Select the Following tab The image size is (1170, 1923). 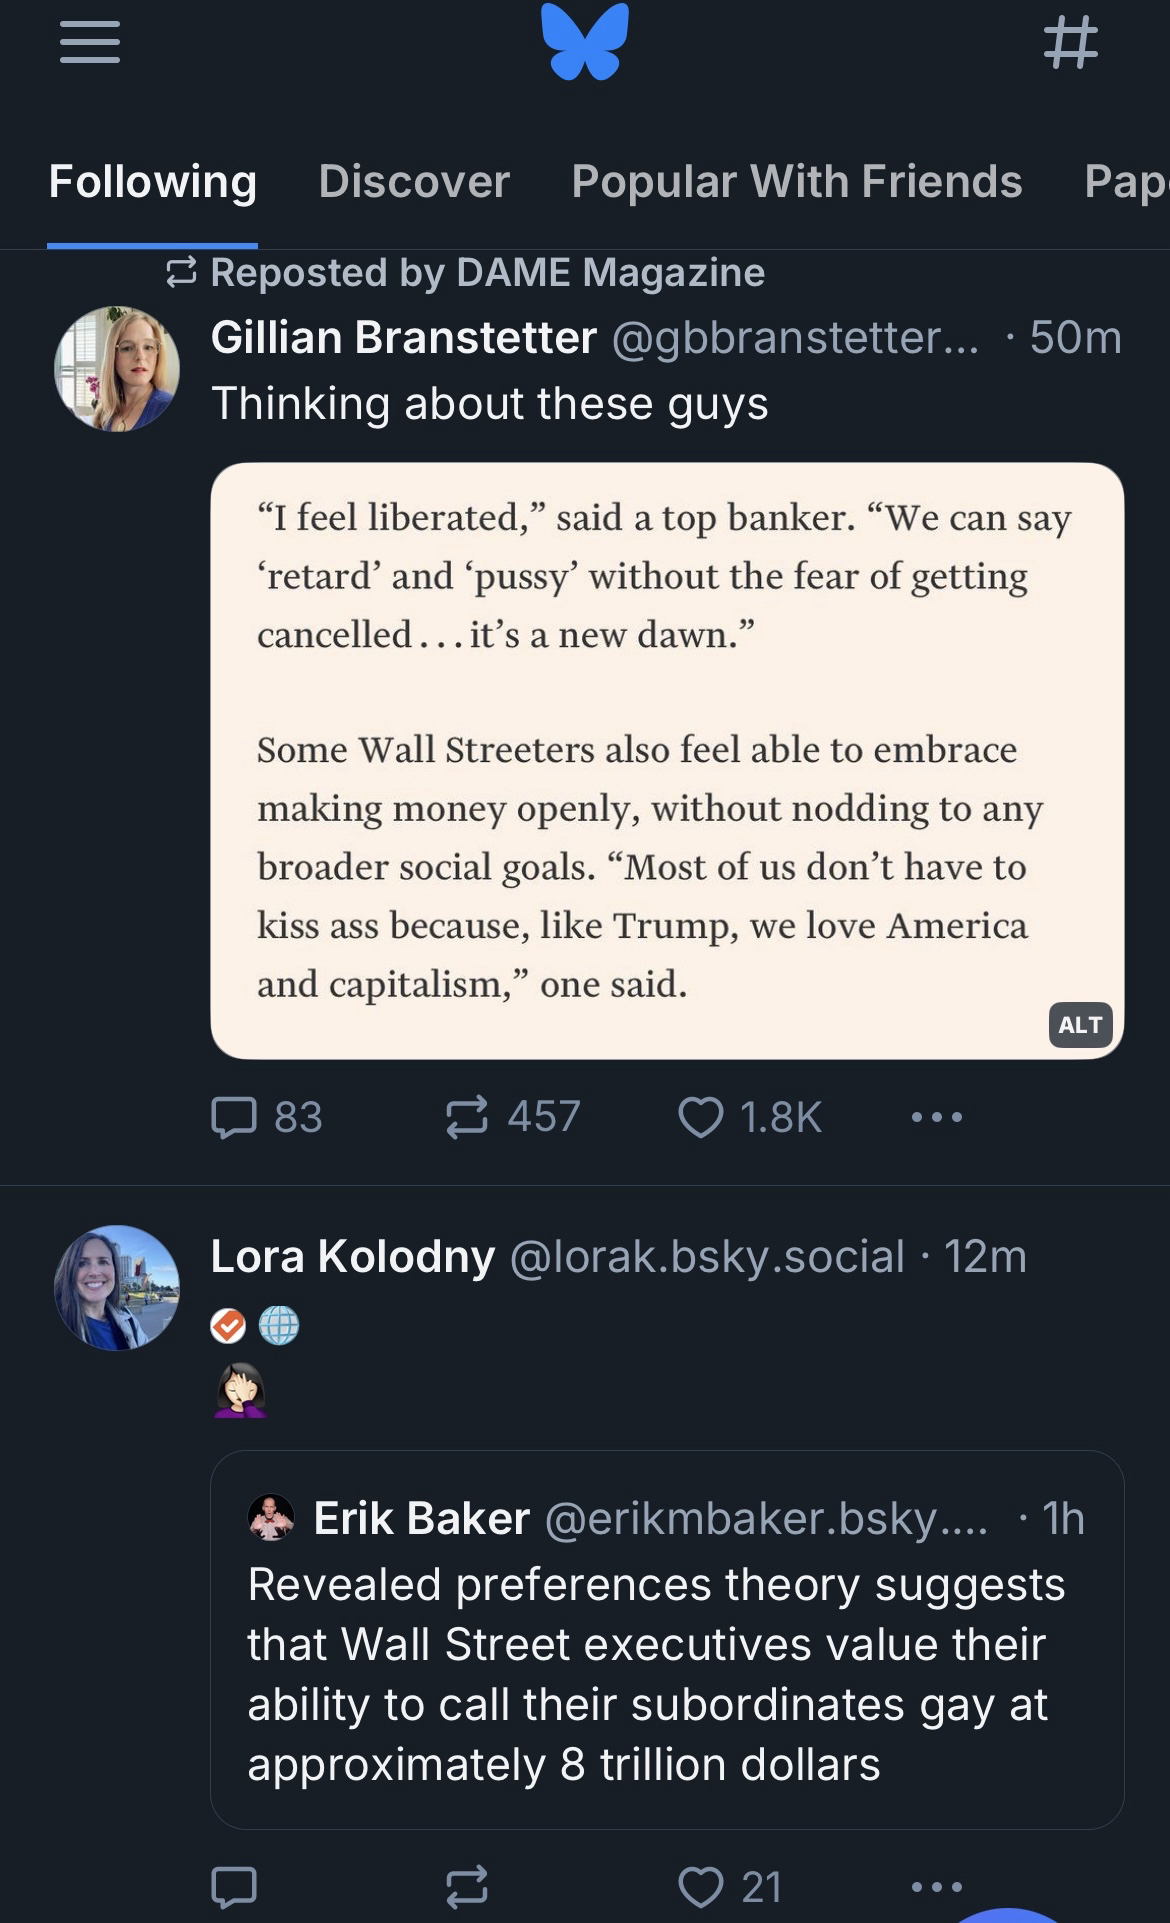[x=153, y=182]
